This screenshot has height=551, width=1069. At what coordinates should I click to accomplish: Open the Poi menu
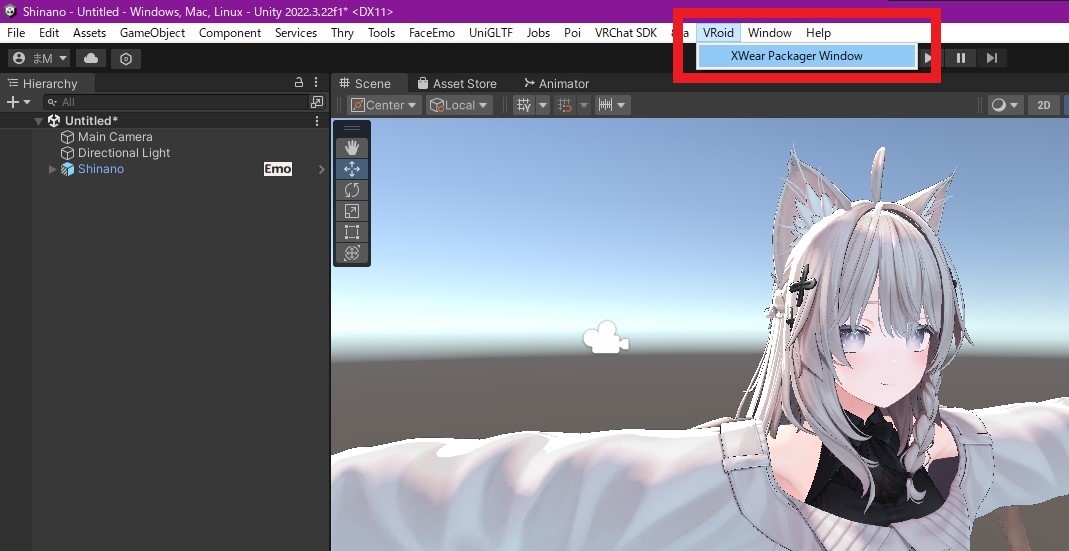[x=572, y=33]
